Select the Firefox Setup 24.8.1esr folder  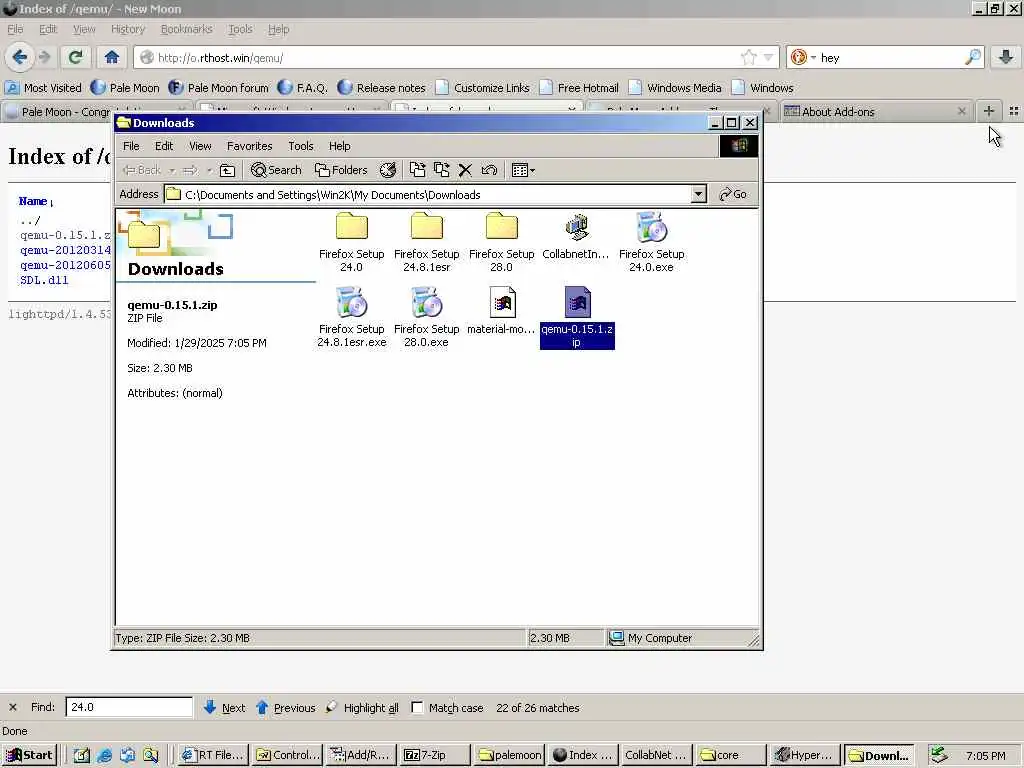pos(426,242)
